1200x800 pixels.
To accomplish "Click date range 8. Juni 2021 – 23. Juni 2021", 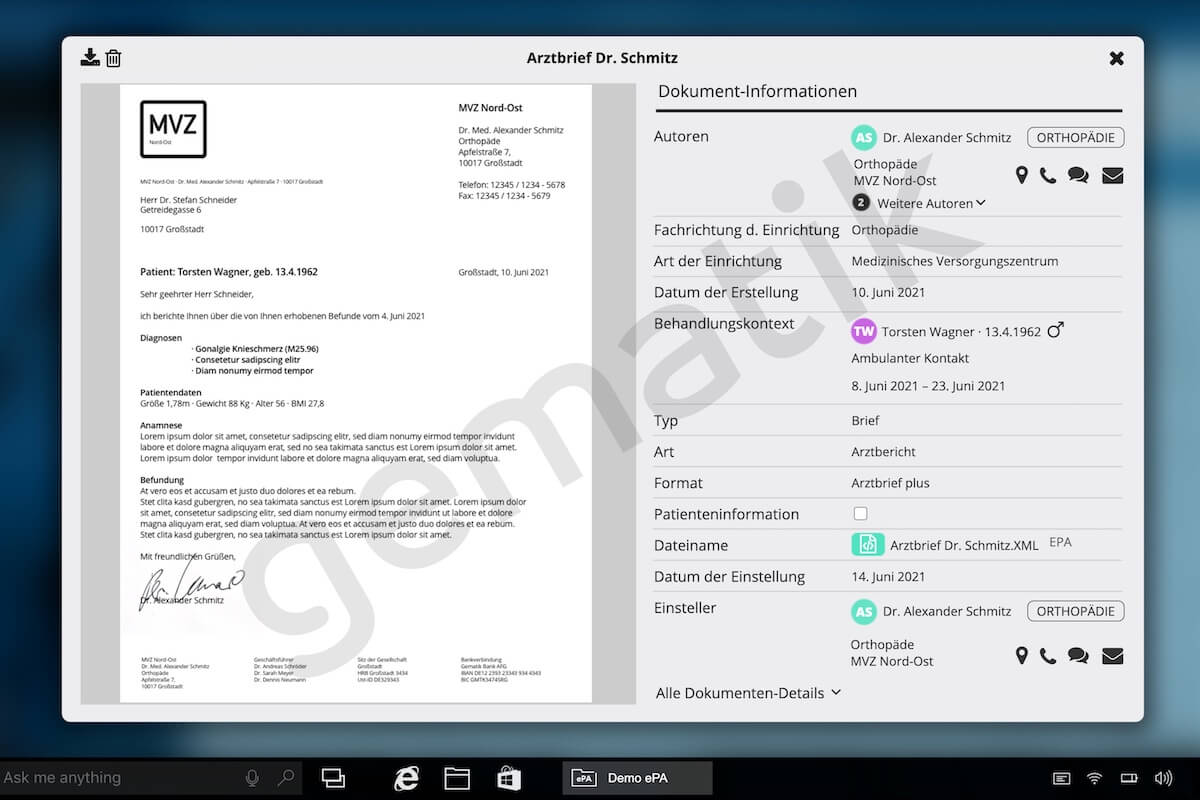I will coord(928,386).
